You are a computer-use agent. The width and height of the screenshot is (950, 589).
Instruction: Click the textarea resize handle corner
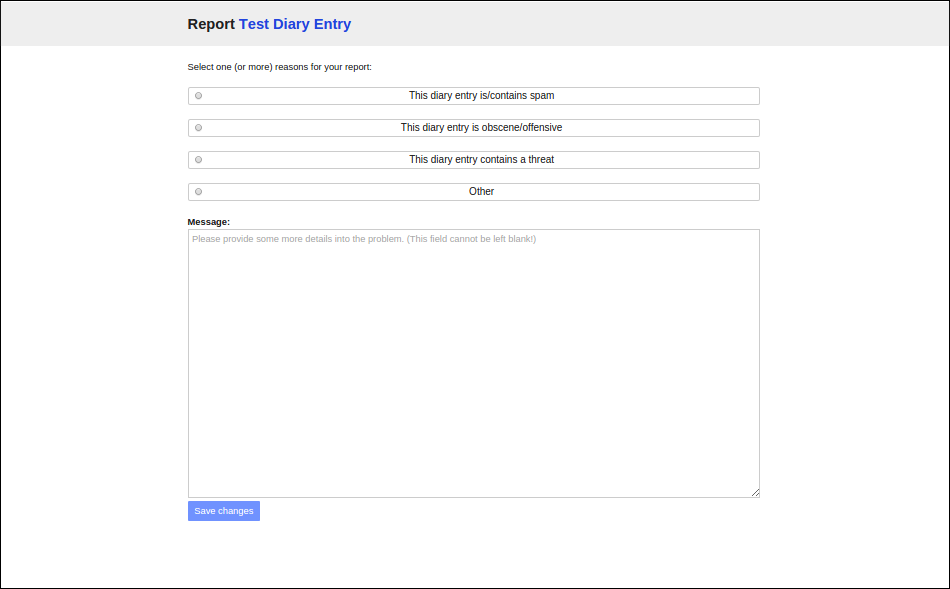point(755,493)
